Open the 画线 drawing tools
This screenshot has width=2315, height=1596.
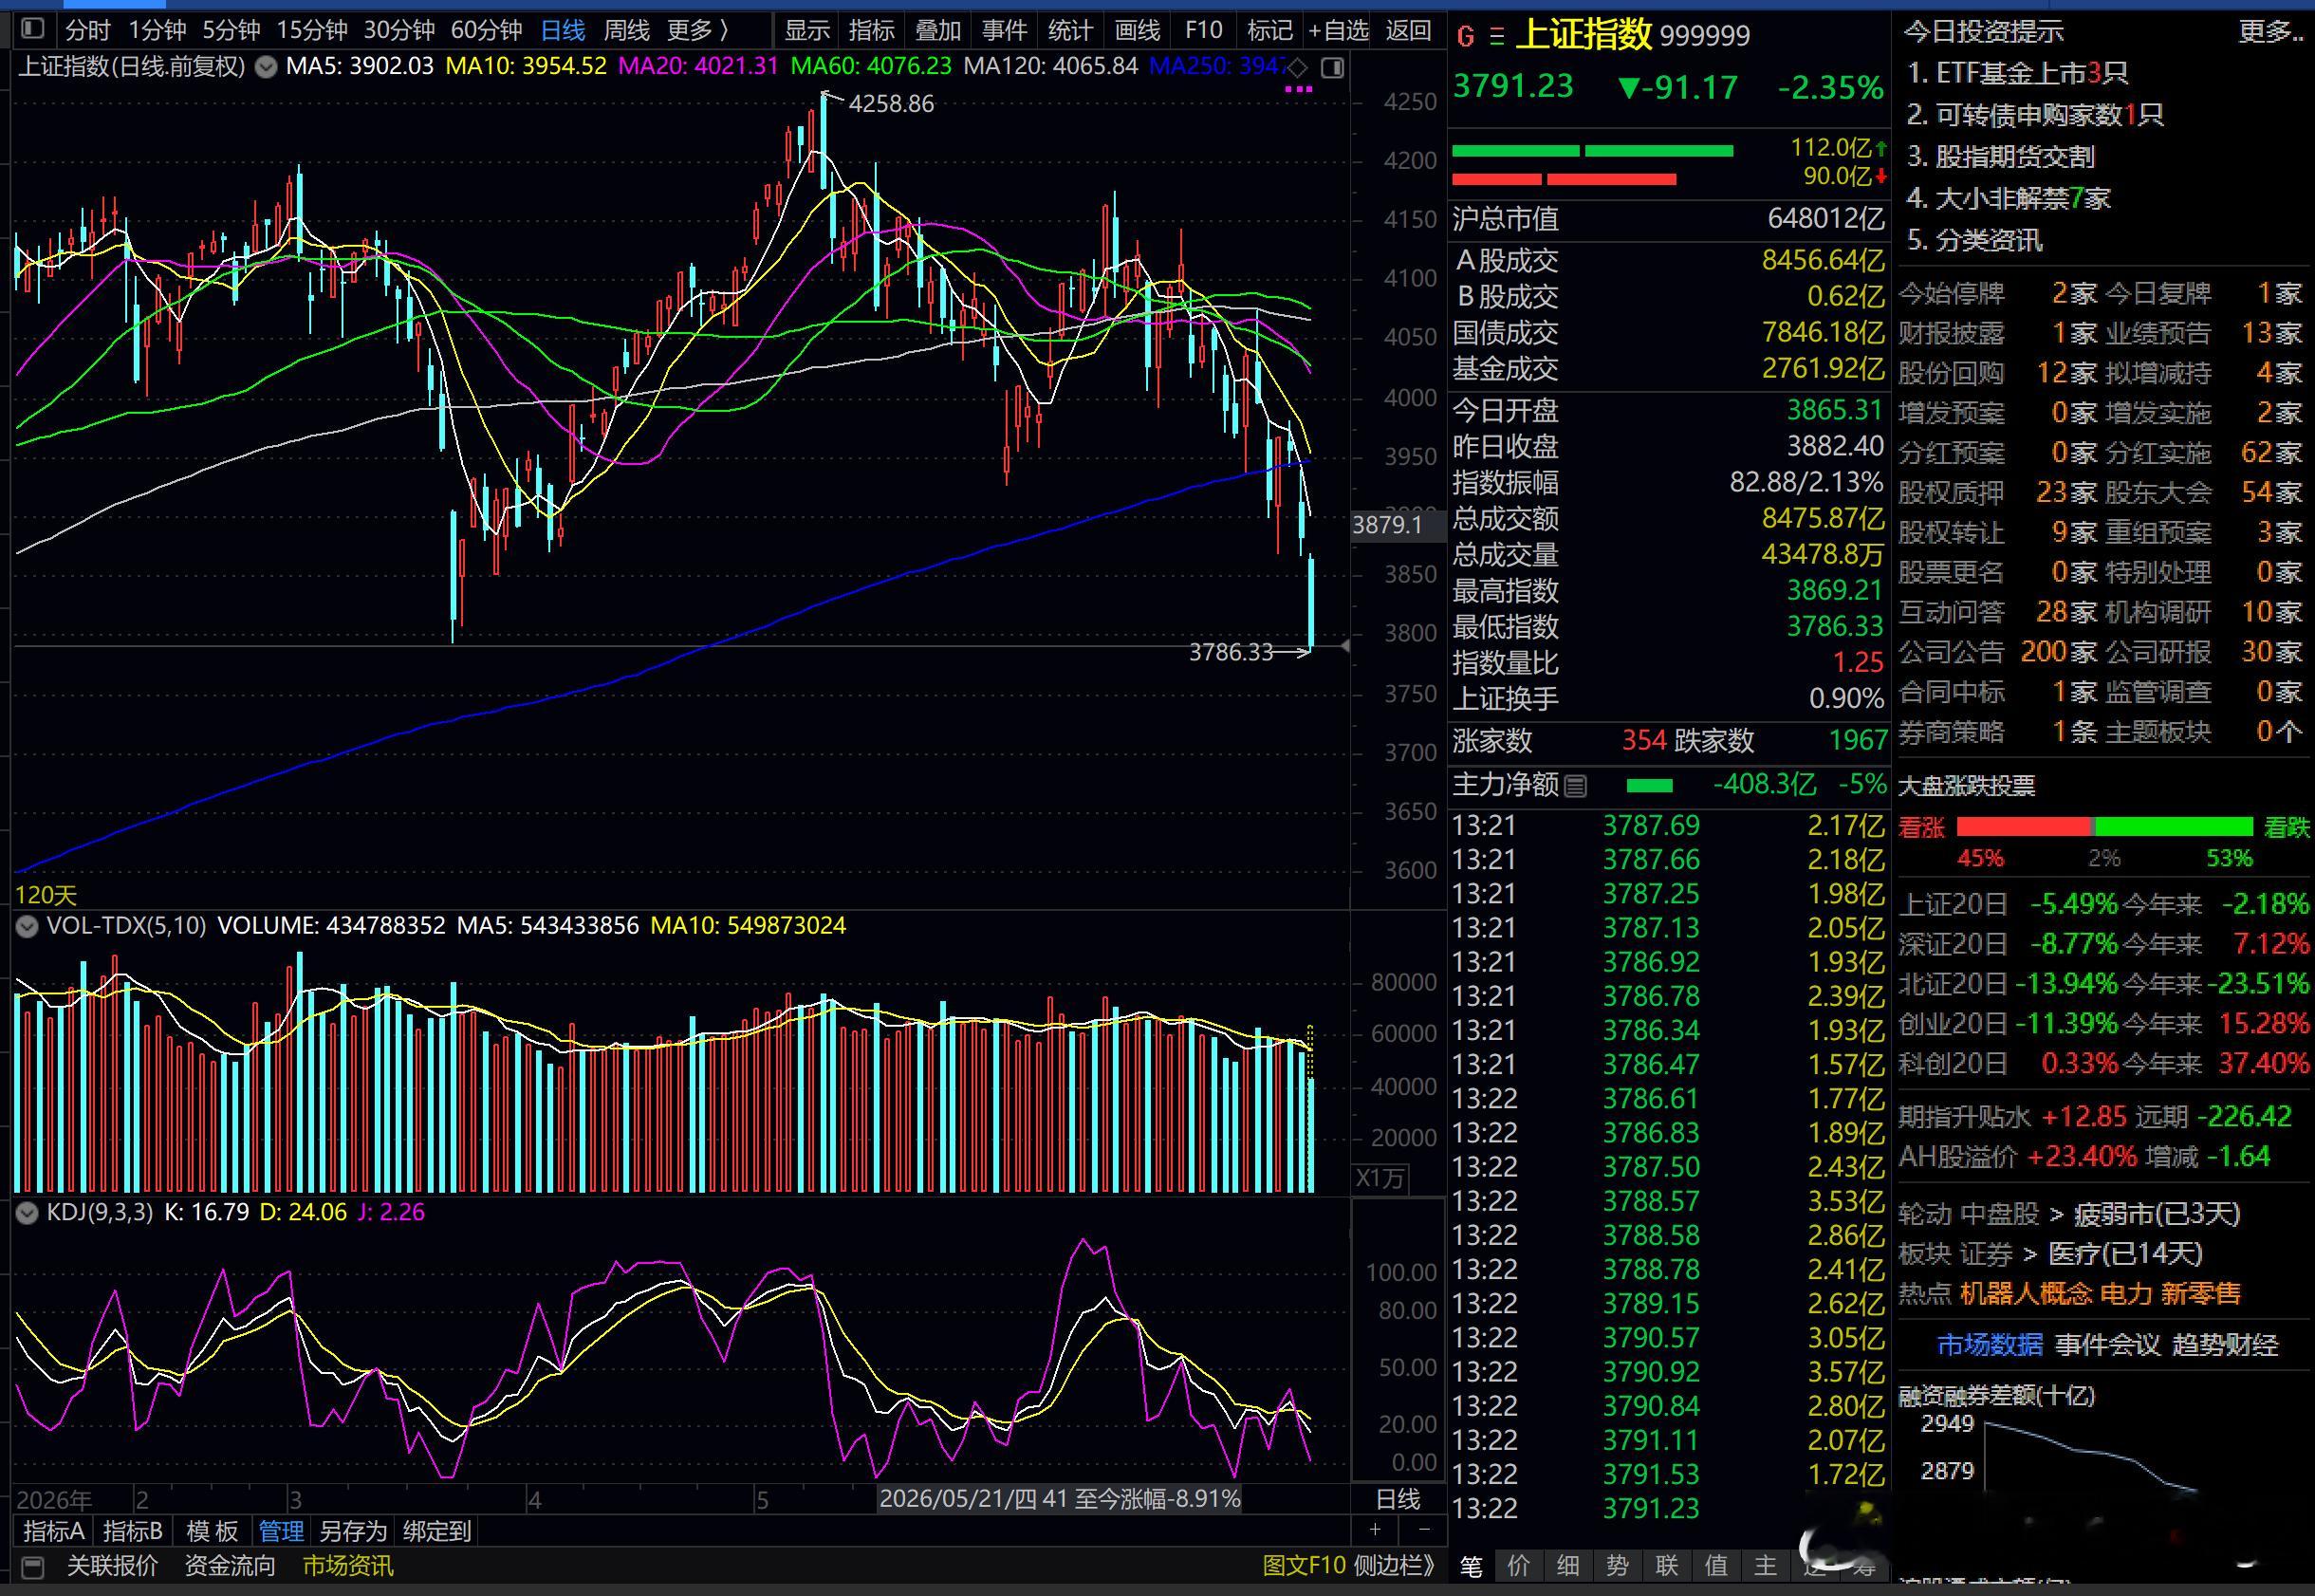(x=1137, y=31)
